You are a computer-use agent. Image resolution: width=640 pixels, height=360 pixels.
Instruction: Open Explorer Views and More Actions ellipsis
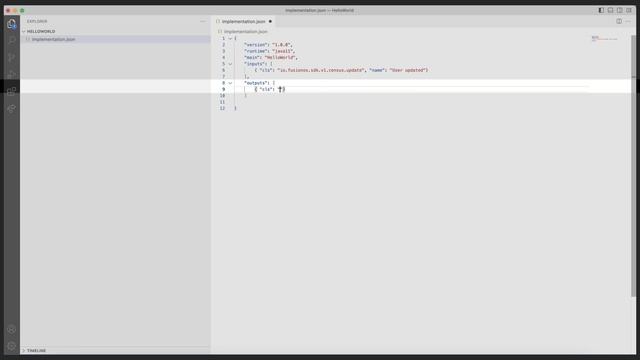[x=203, y=21]
